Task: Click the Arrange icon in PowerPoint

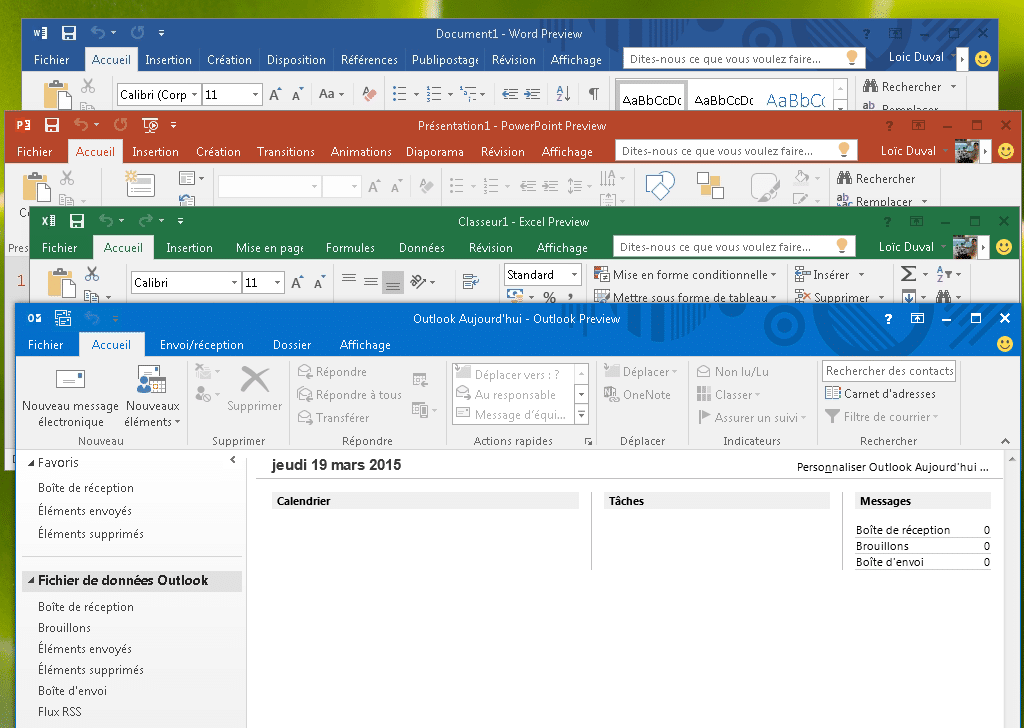Action: (710, 185)
